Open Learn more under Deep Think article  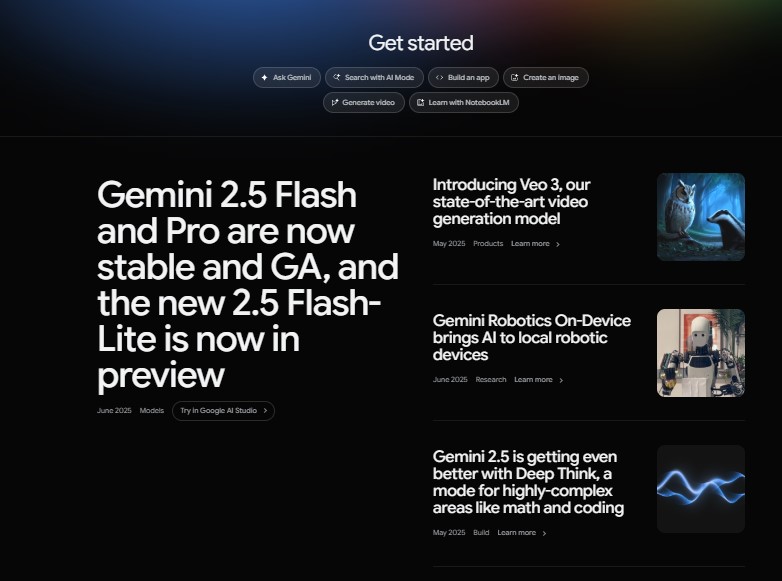click(x=516, y=533)
